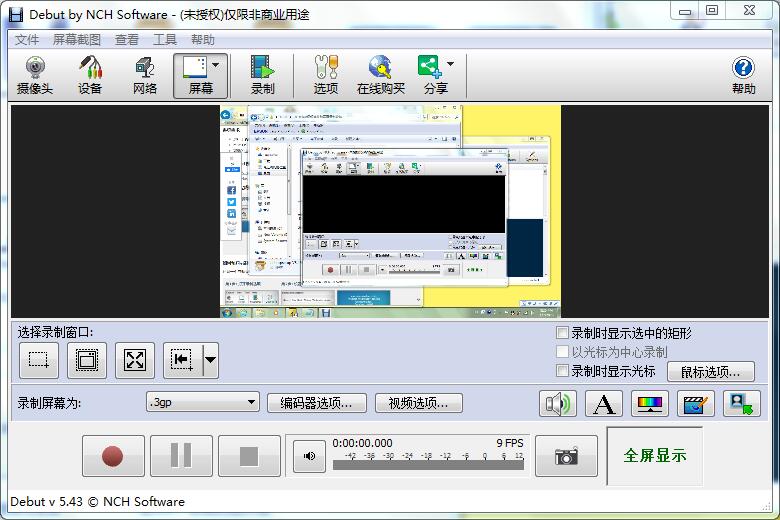
Task: Open 视频选项 video options
Action: [418, 403]
